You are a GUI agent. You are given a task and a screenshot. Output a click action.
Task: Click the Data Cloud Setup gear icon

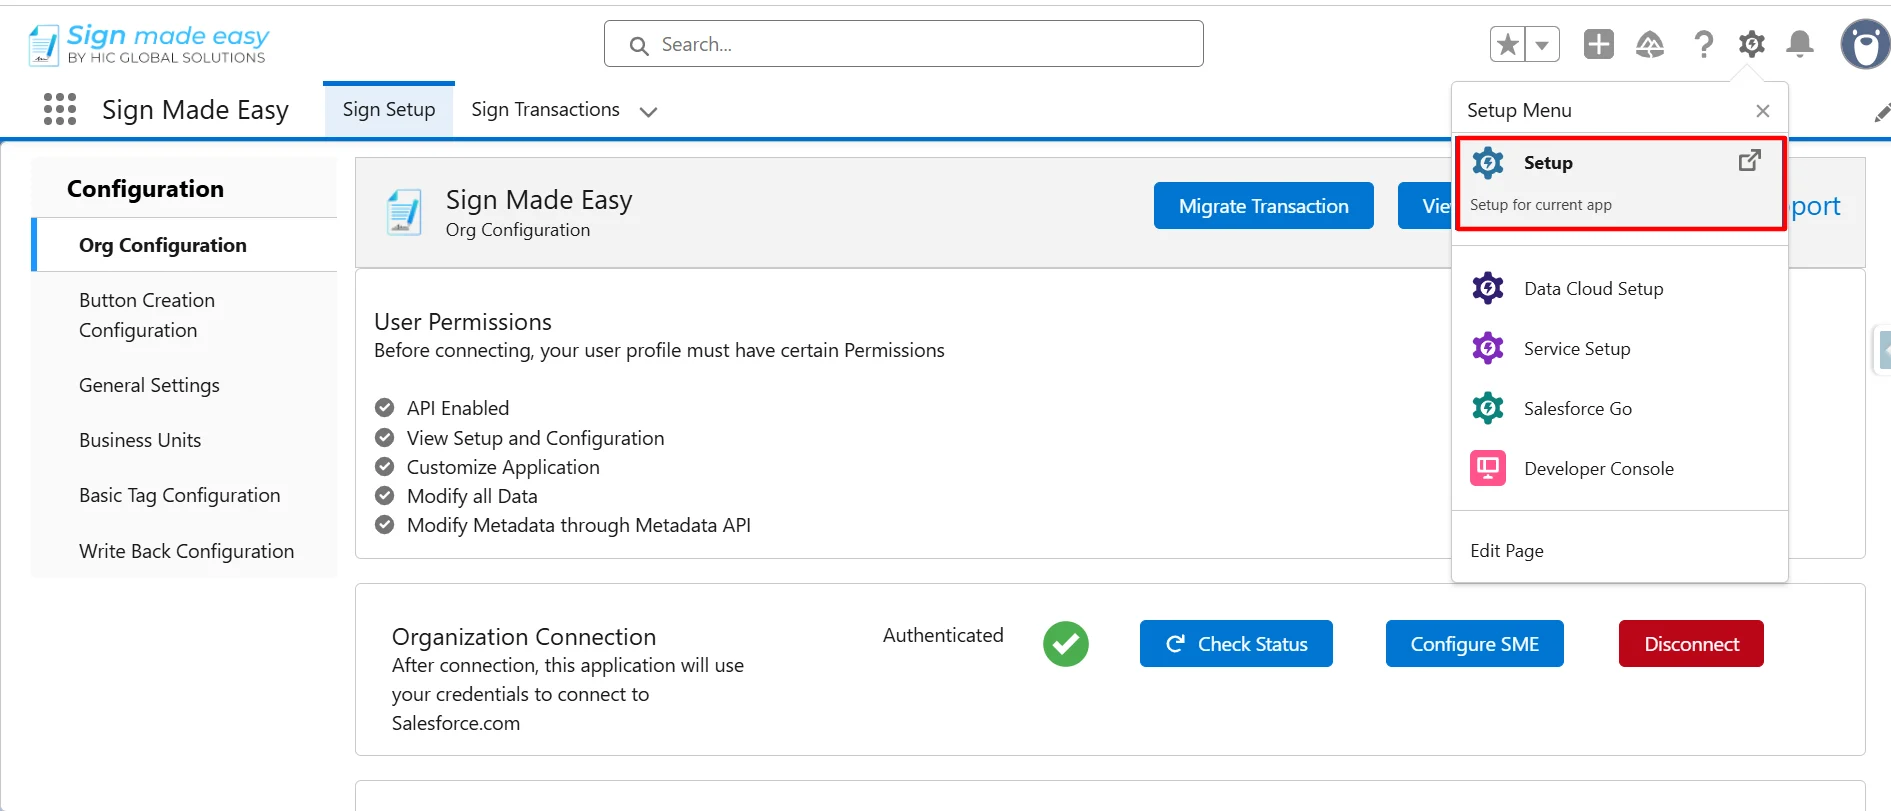1488,288
